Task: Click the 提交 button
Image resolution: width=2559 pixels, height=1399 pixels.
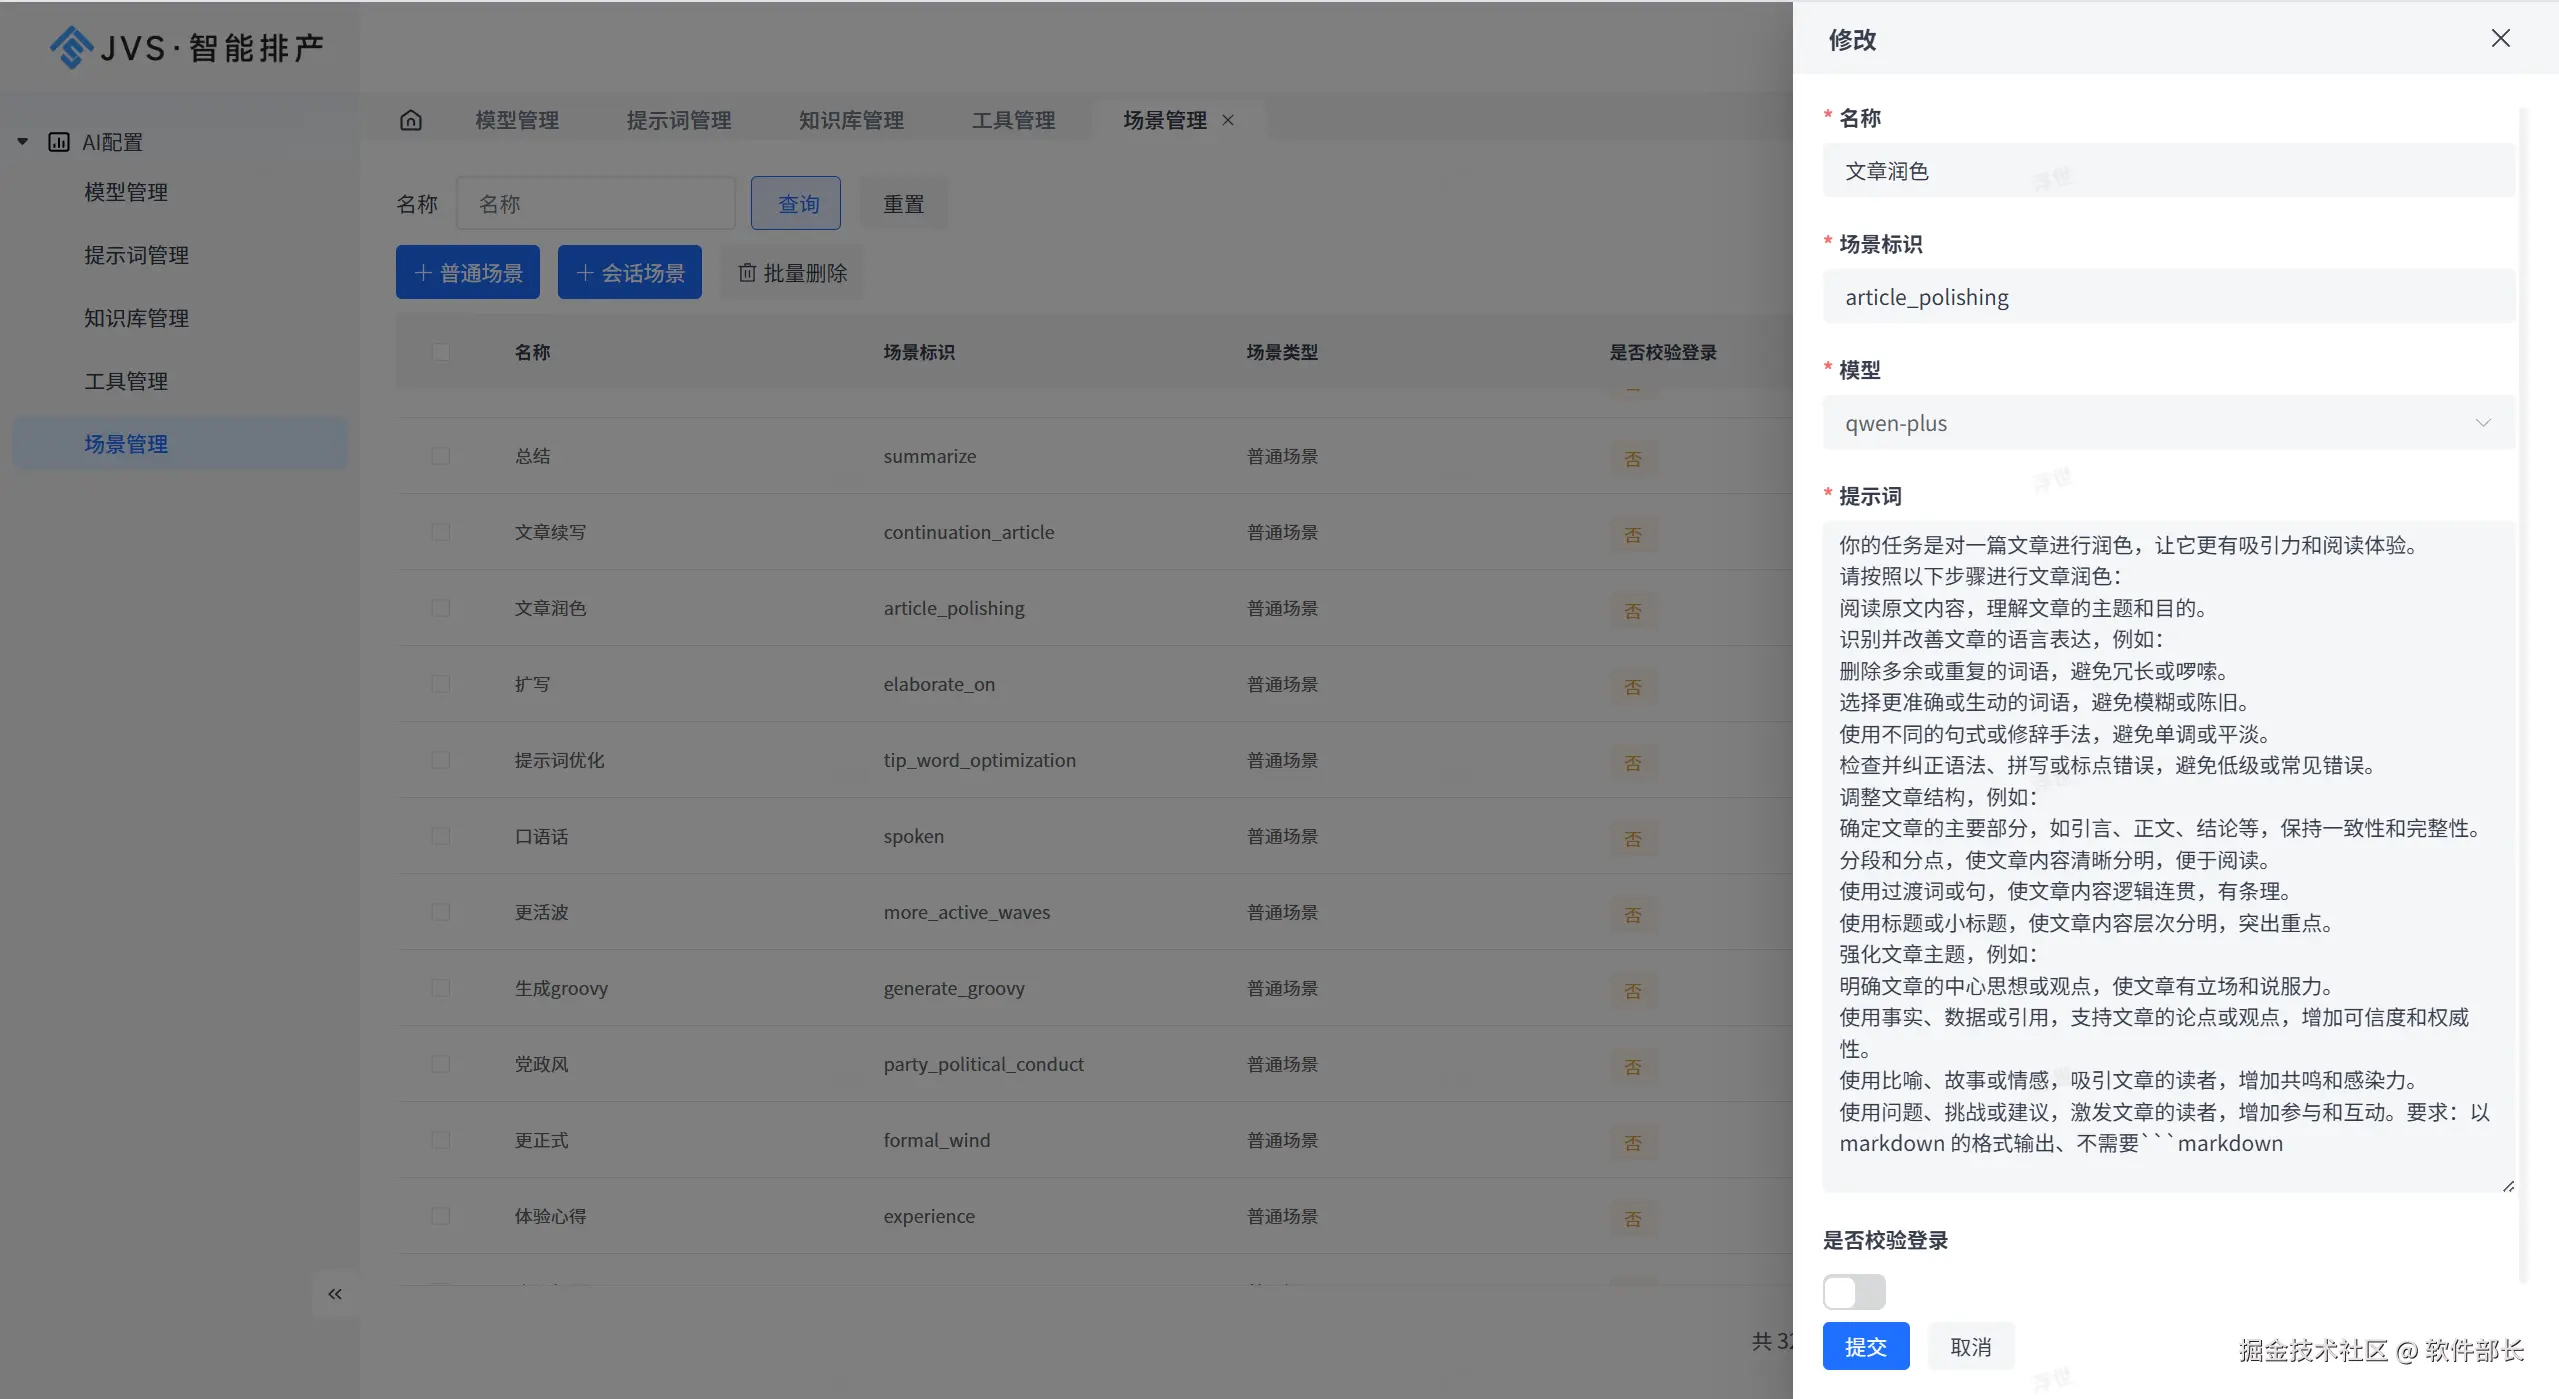Action: click(1865, 1347)
